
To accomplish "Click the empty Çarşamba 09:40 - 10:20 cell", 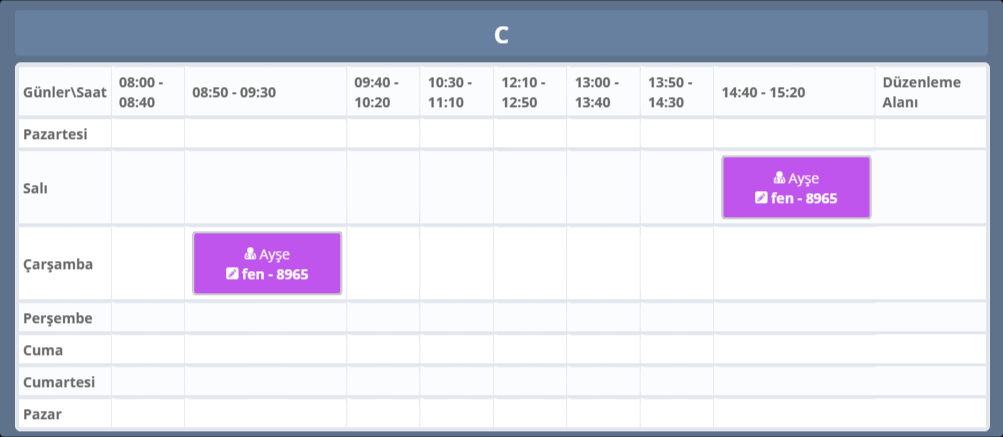I will click(382, 263).
